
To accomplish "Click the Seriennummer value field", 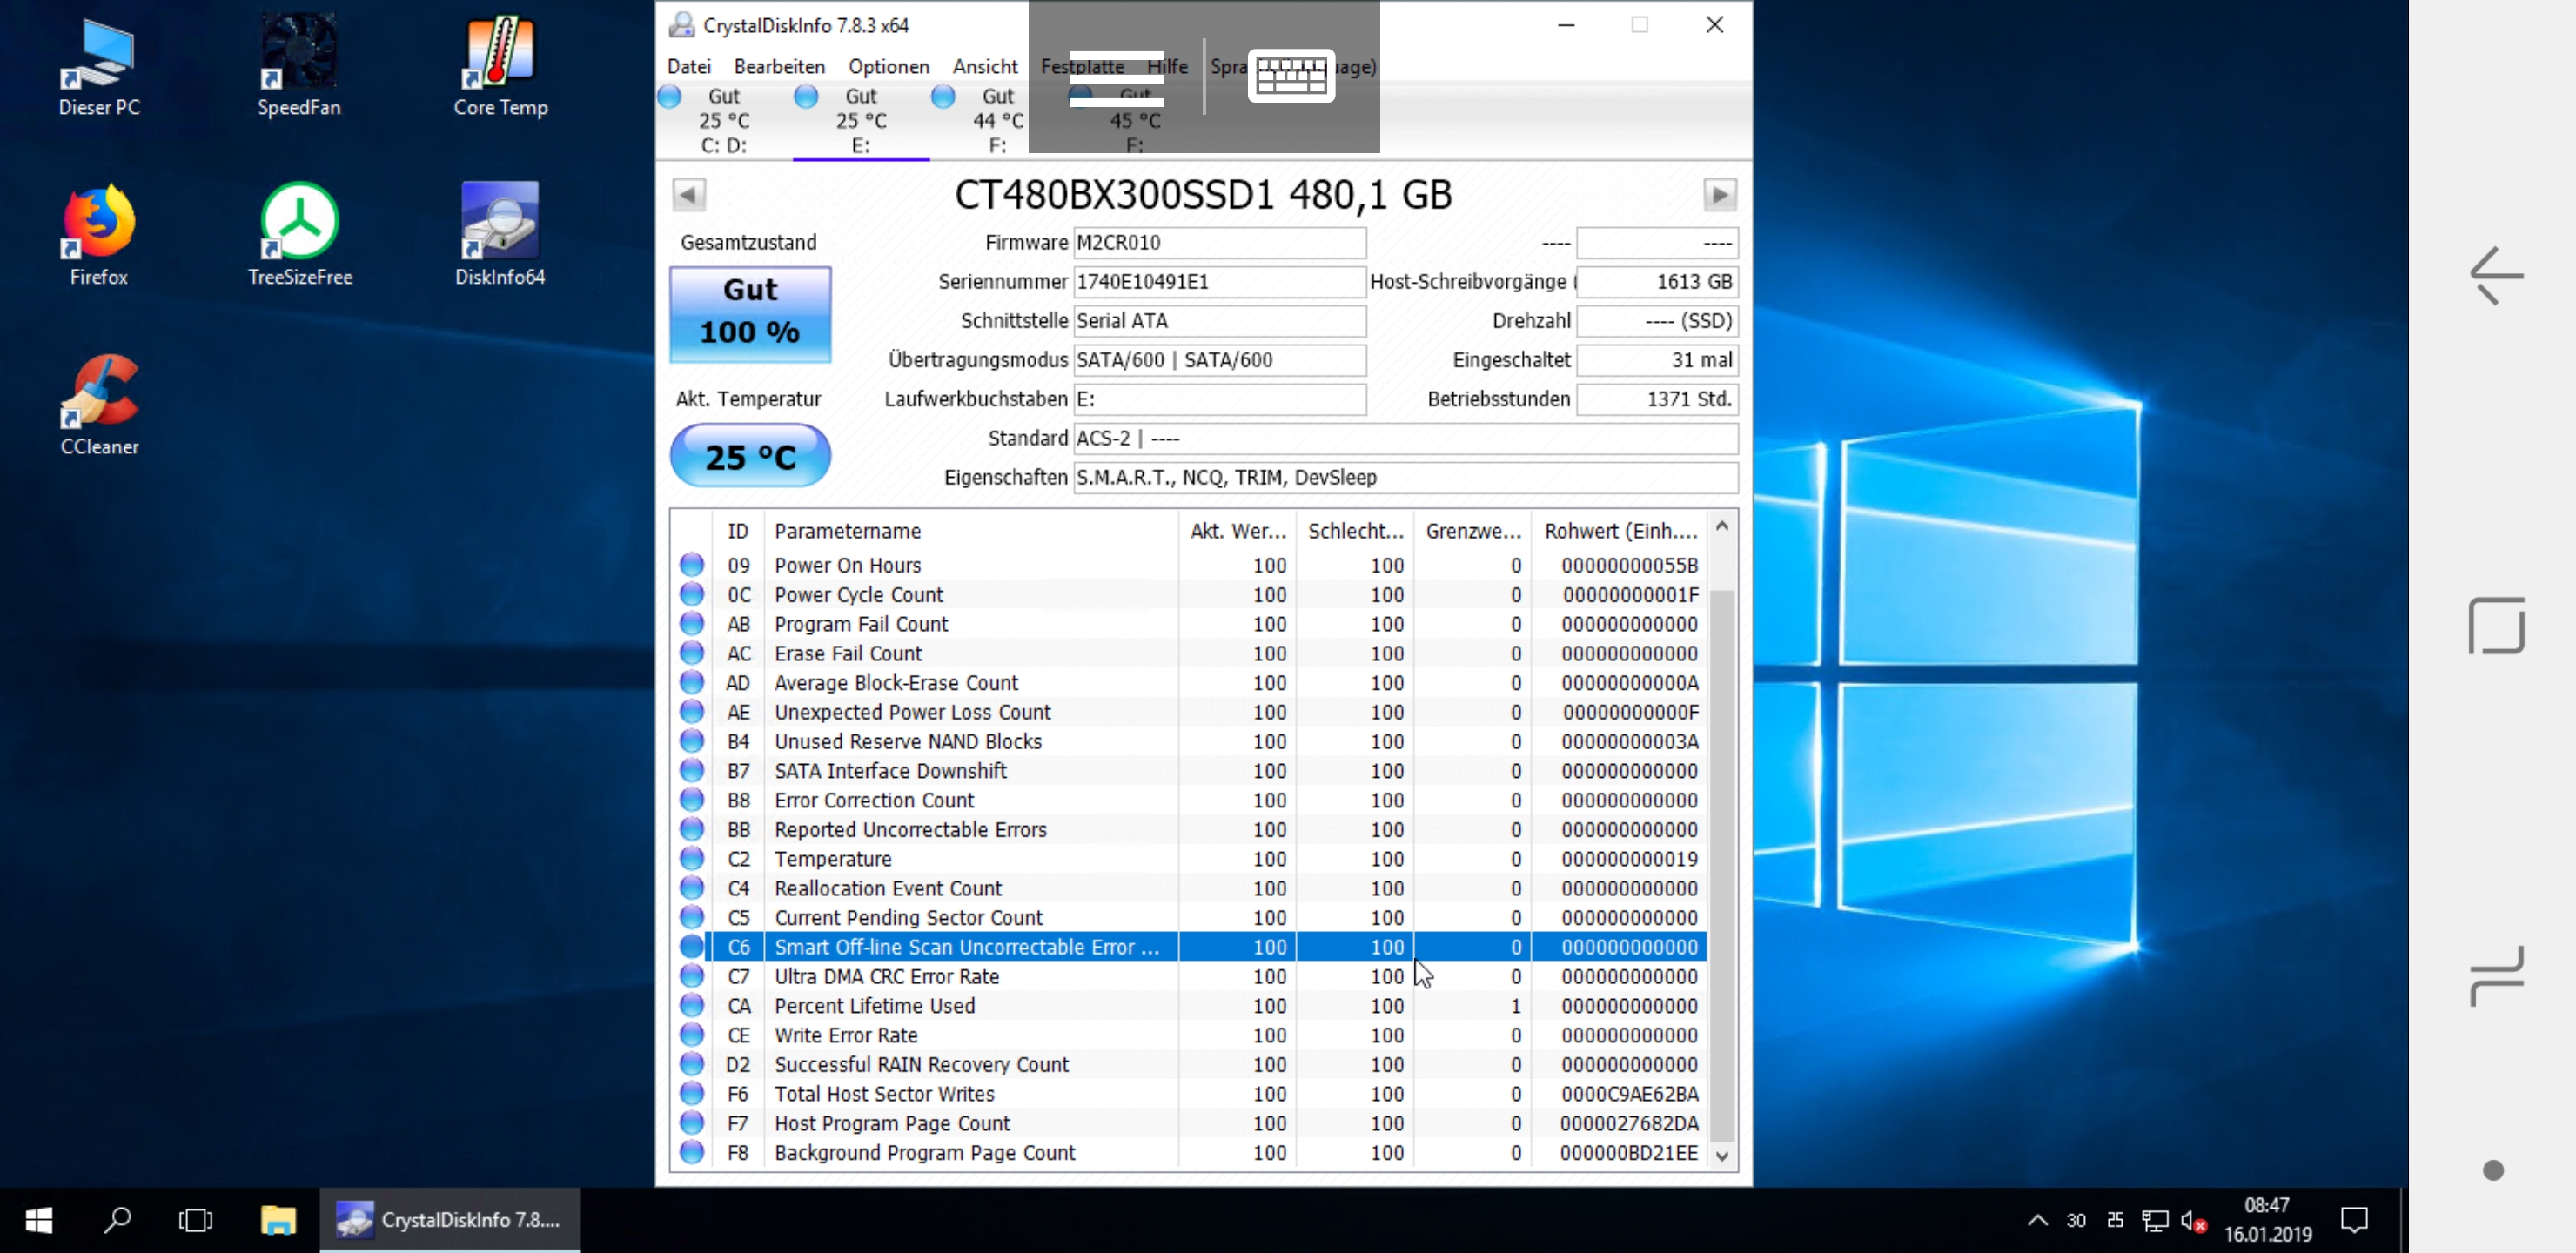I will click(x=1219, y=282).
